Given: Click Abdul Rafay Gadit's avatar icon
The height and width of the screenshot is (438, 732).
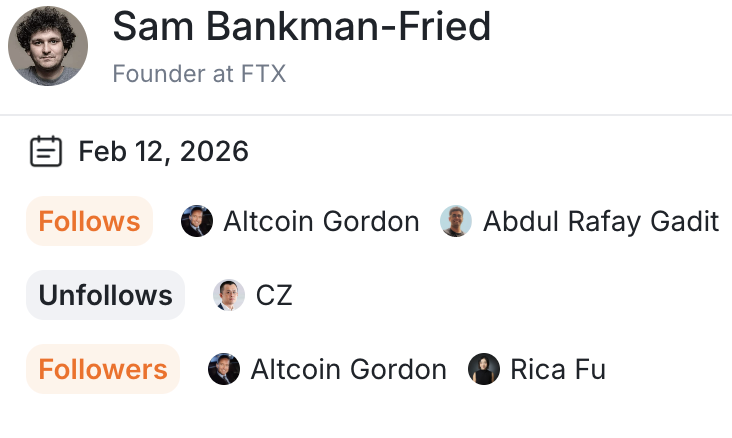Looking at the screenshot, I should 456,221.
